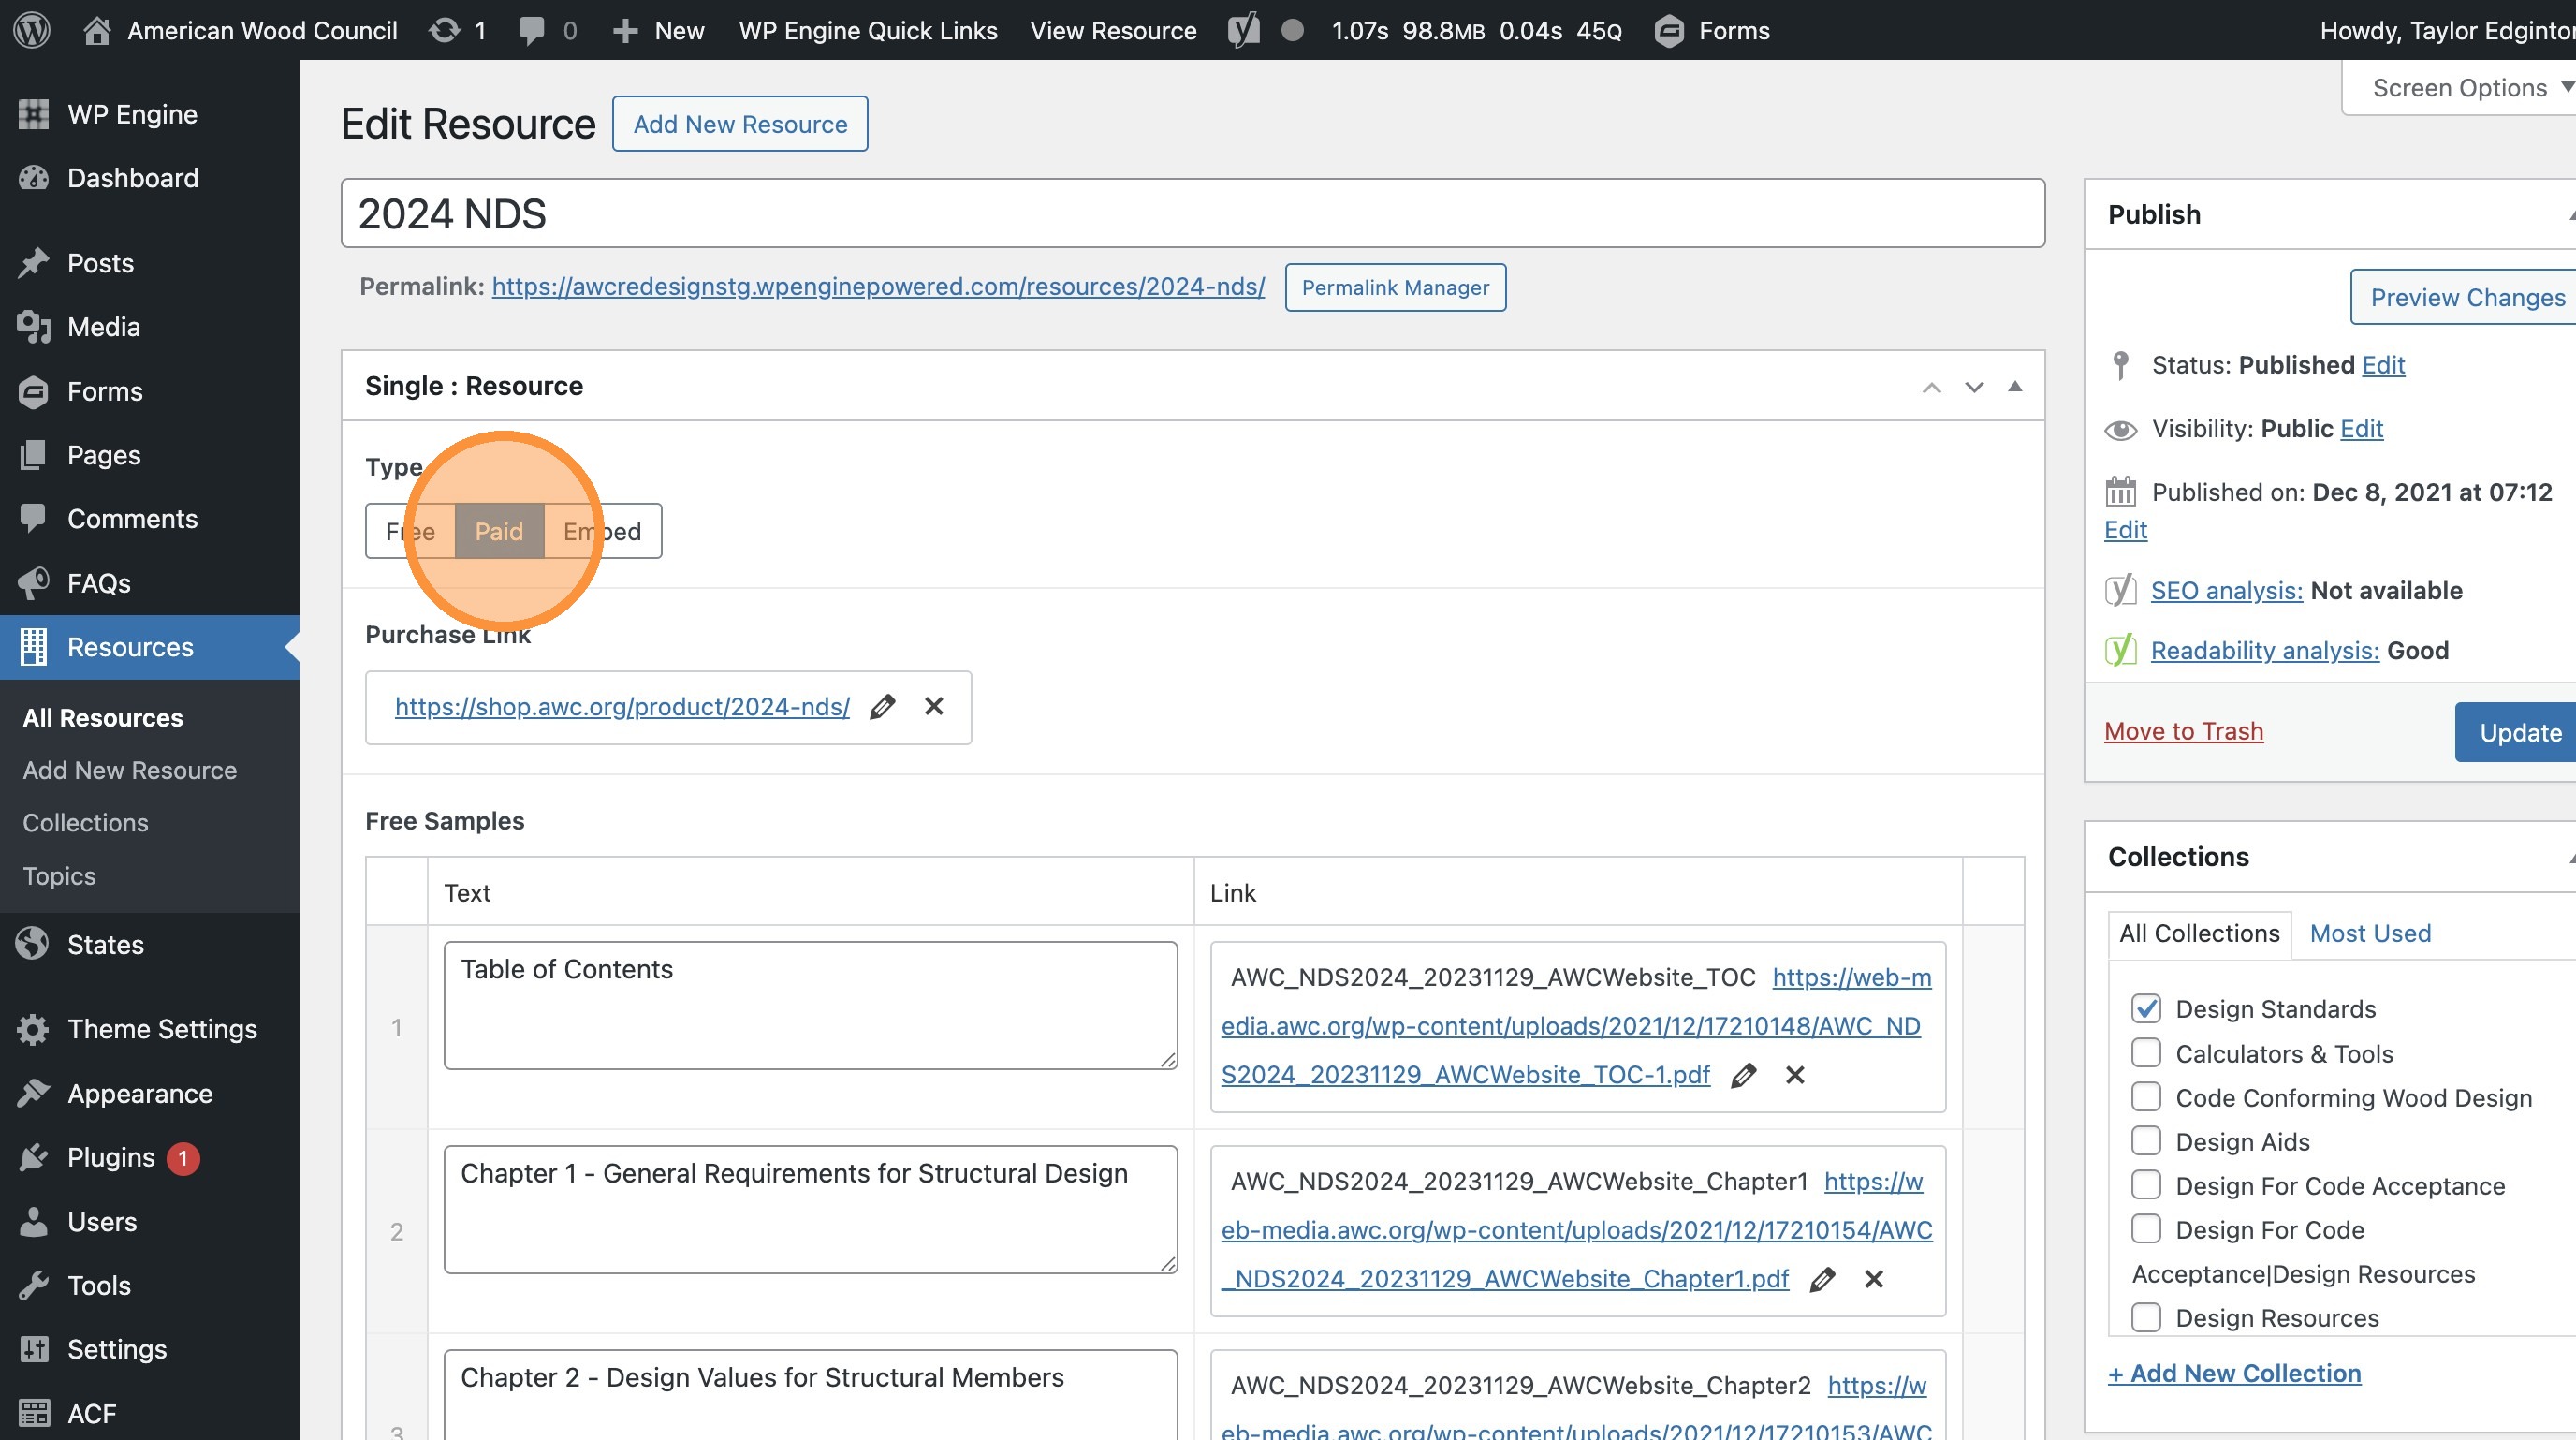The height and width of the screenshot is (1440, 2576).
Task: Move the Single : Resource box down
Action: coord(1973,387)
